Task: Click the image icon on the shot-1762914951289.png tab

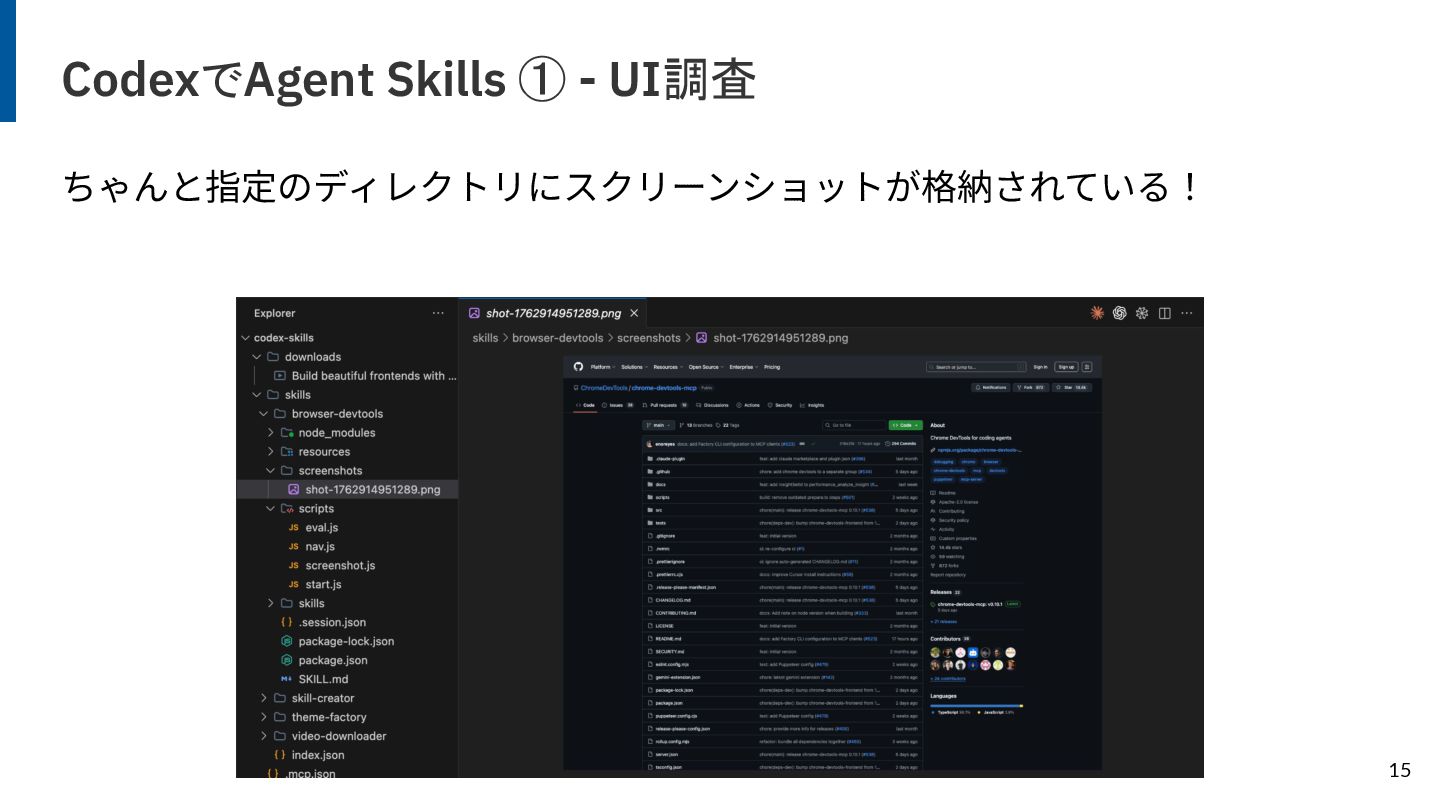Action: coord(475,313)
